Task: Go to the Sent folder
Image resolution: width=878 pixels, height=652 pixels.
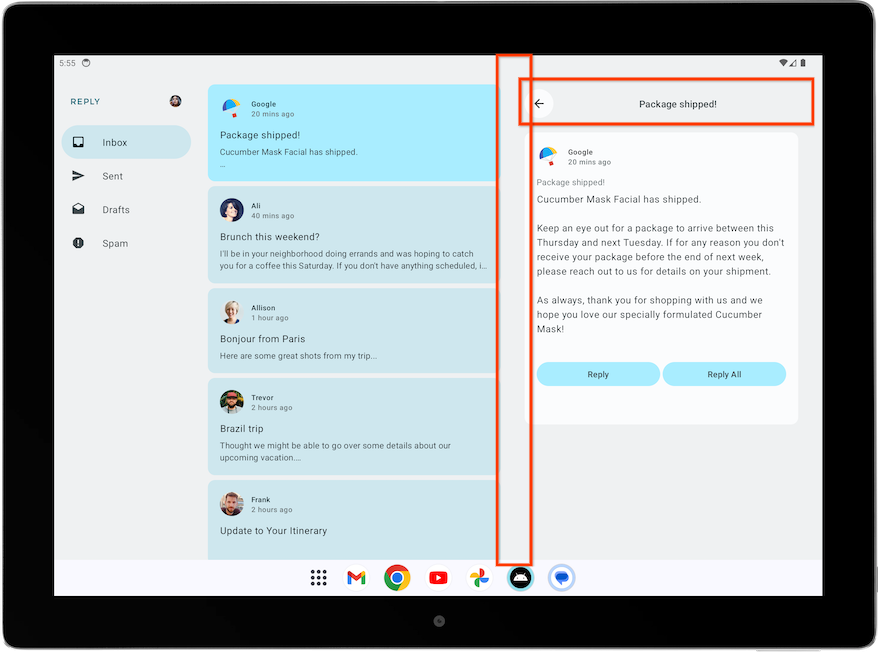Action: pyautogui.click(x=112, y=176)
